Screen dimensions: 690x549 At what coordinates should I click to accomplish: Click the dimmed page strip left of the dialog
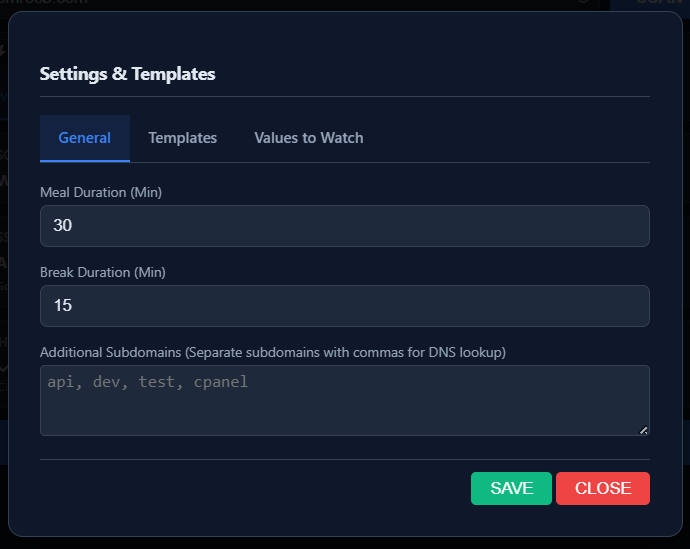(3, 300)
